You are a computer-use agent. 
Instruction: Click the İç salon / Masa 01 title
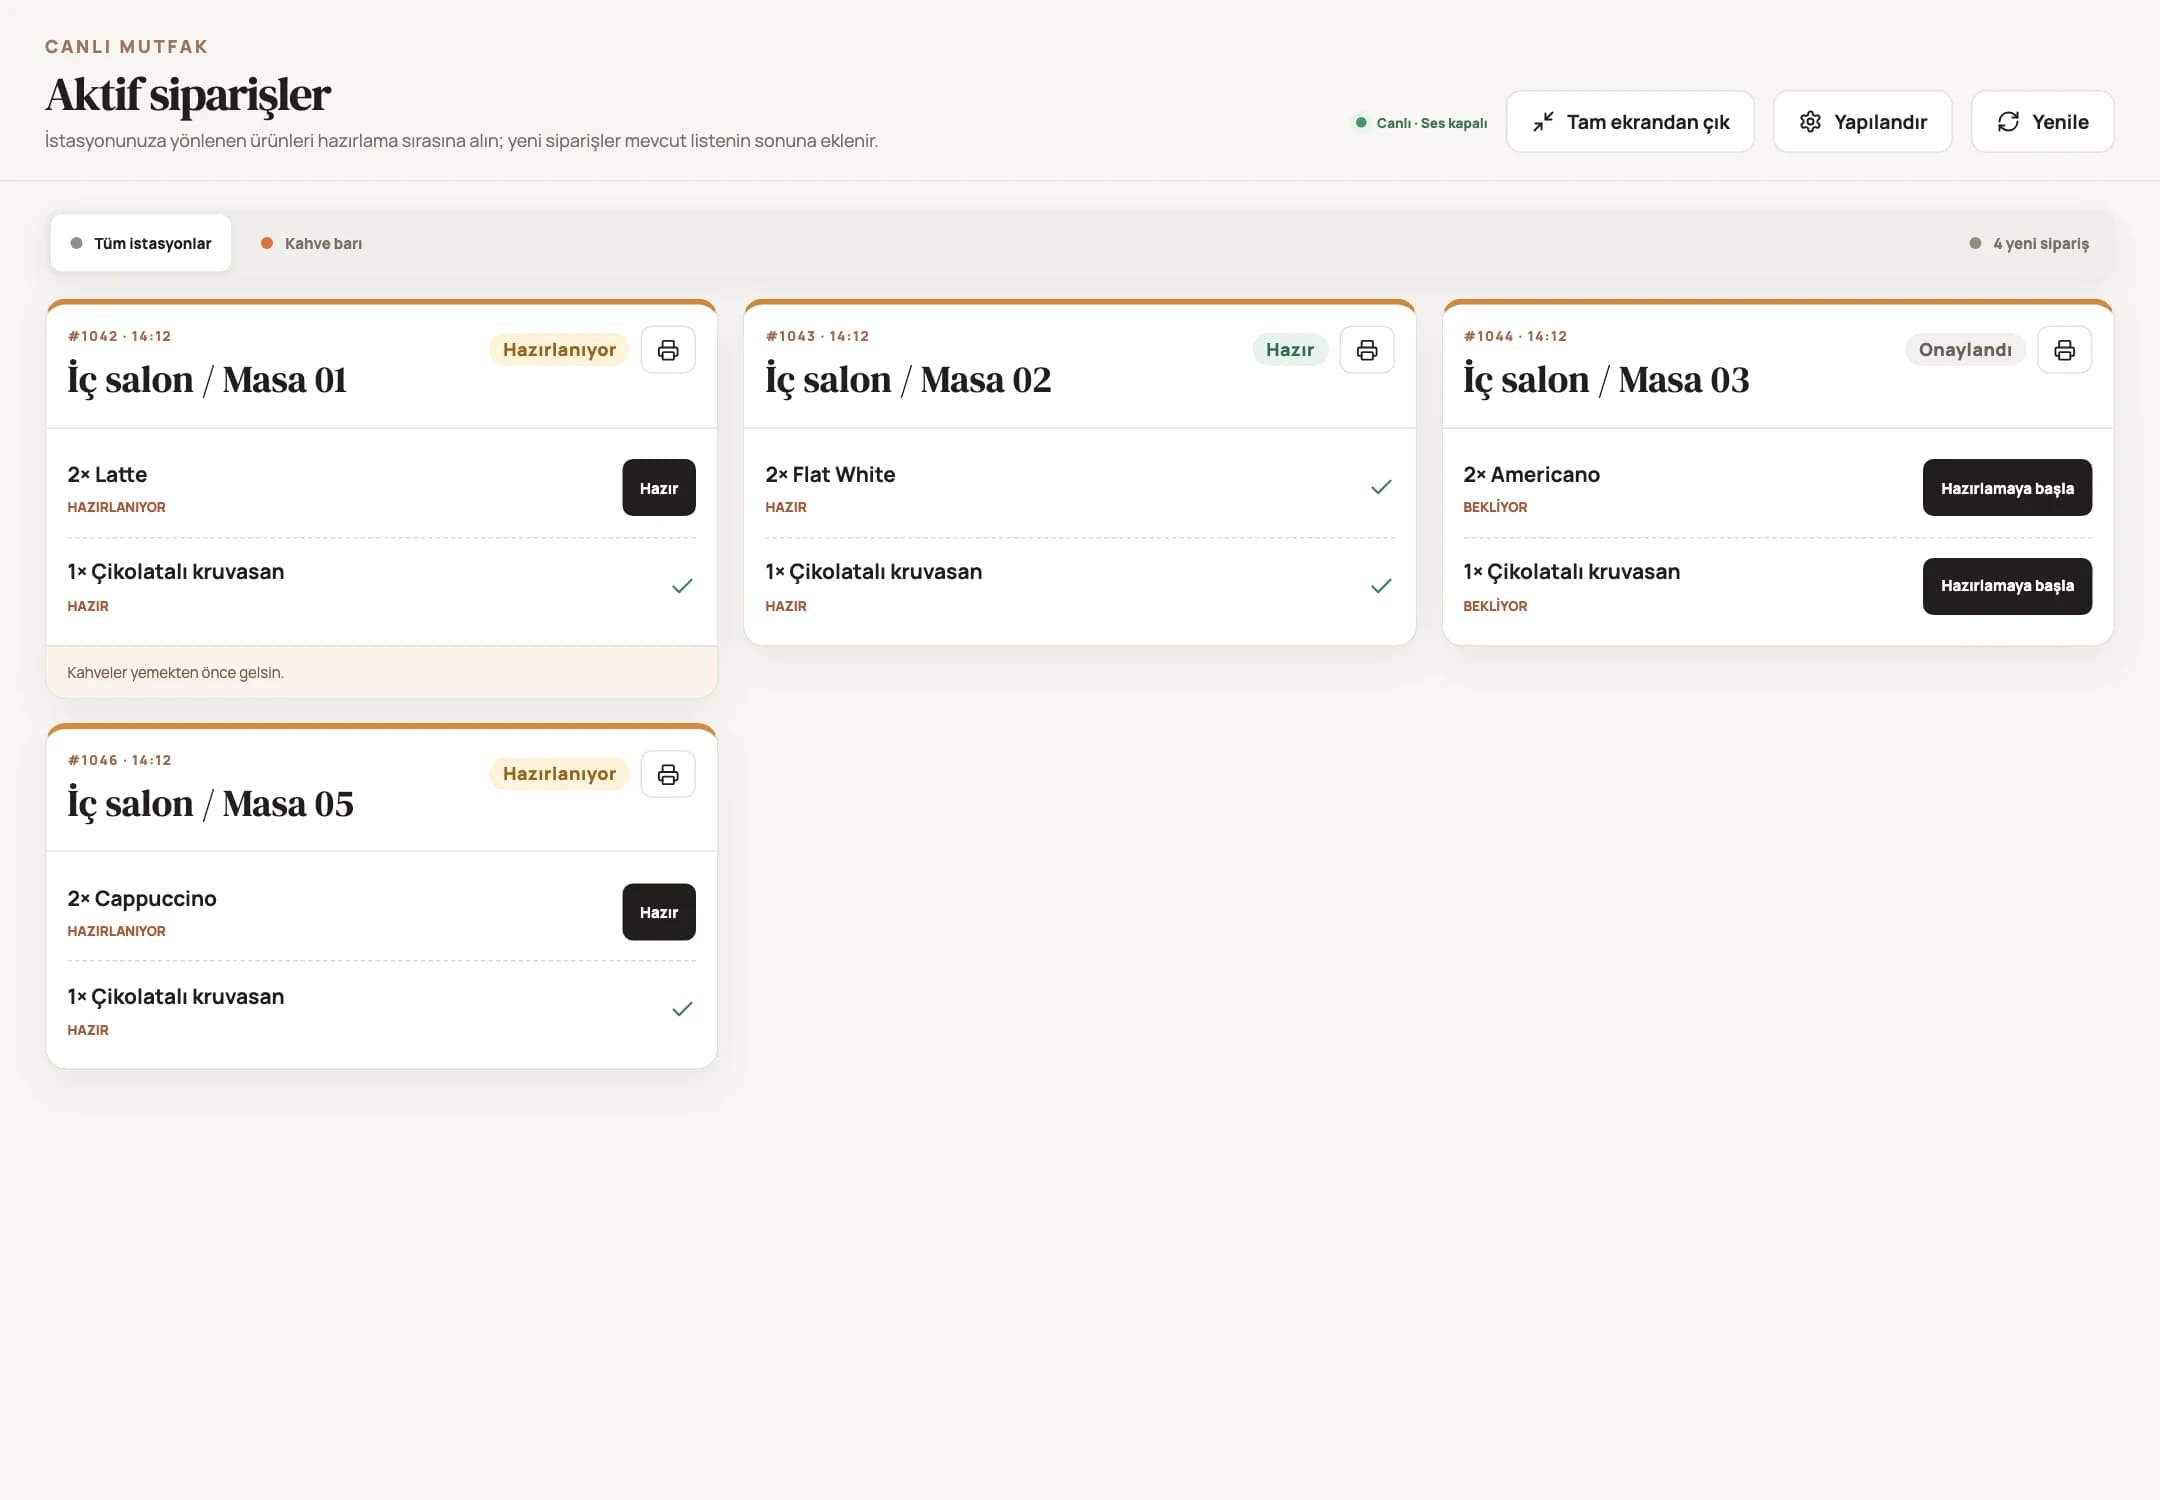click(x=207, y=381)
